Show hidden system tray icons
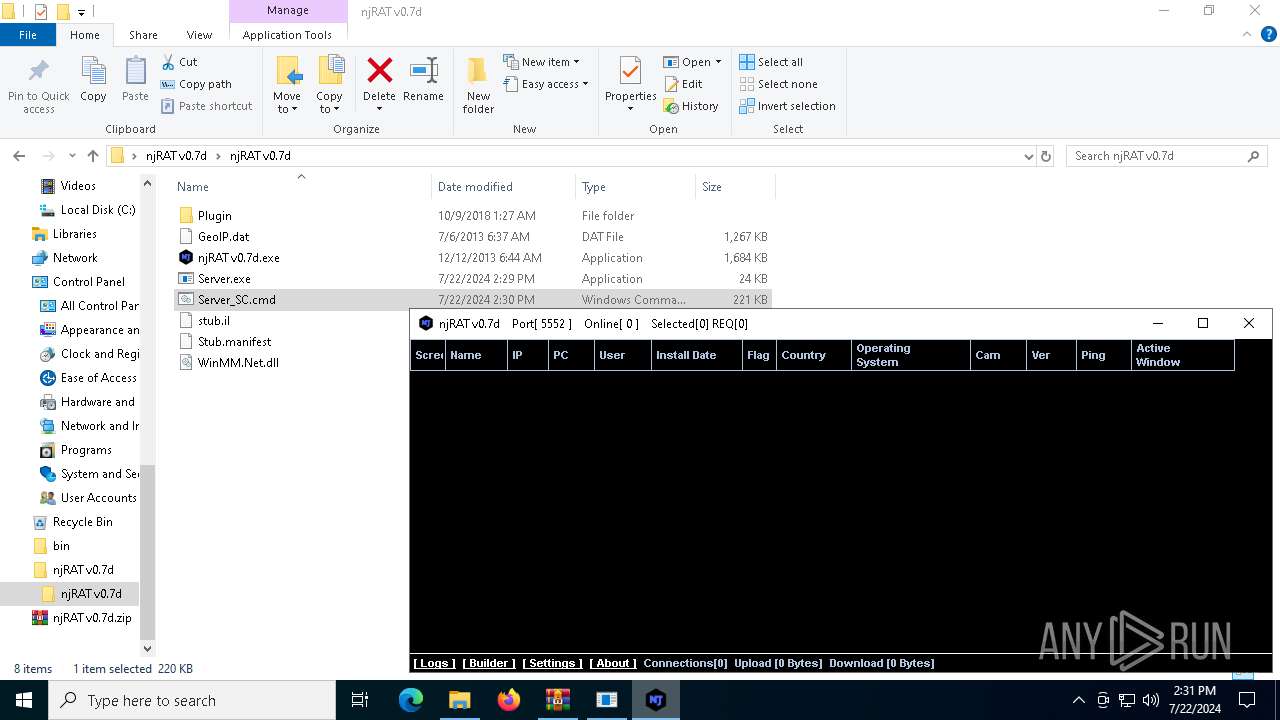The image size is (1280, 720). click(1078, 700)
